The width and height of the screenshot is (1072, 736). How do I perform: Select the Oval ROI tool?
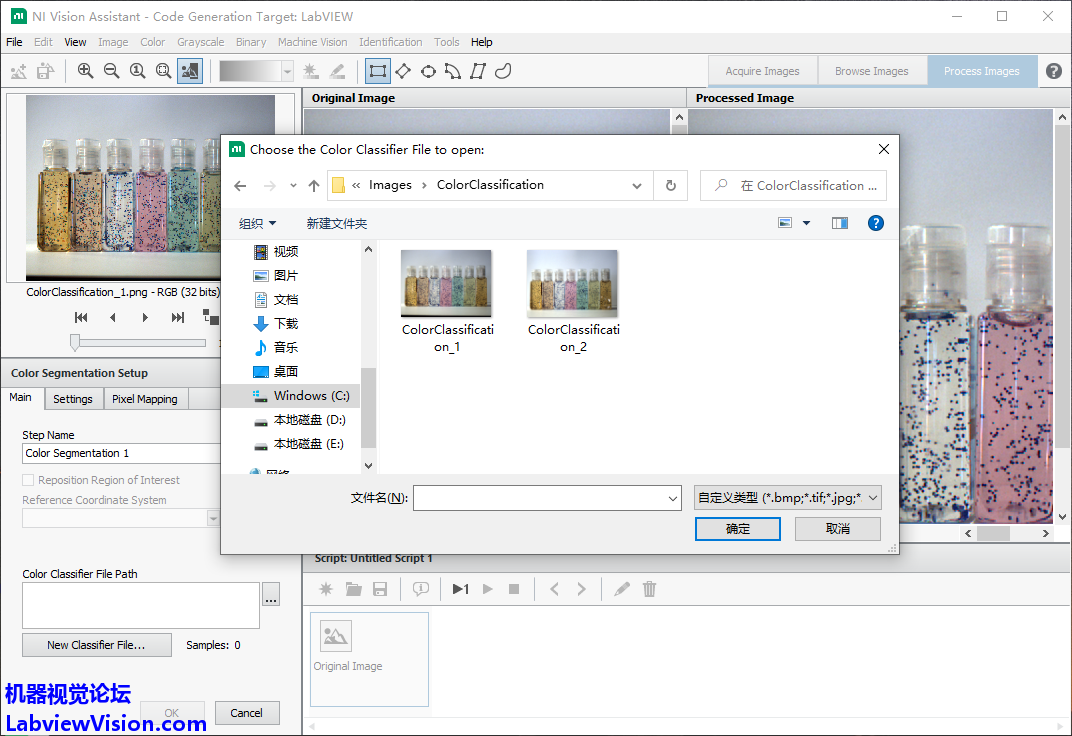428,71
